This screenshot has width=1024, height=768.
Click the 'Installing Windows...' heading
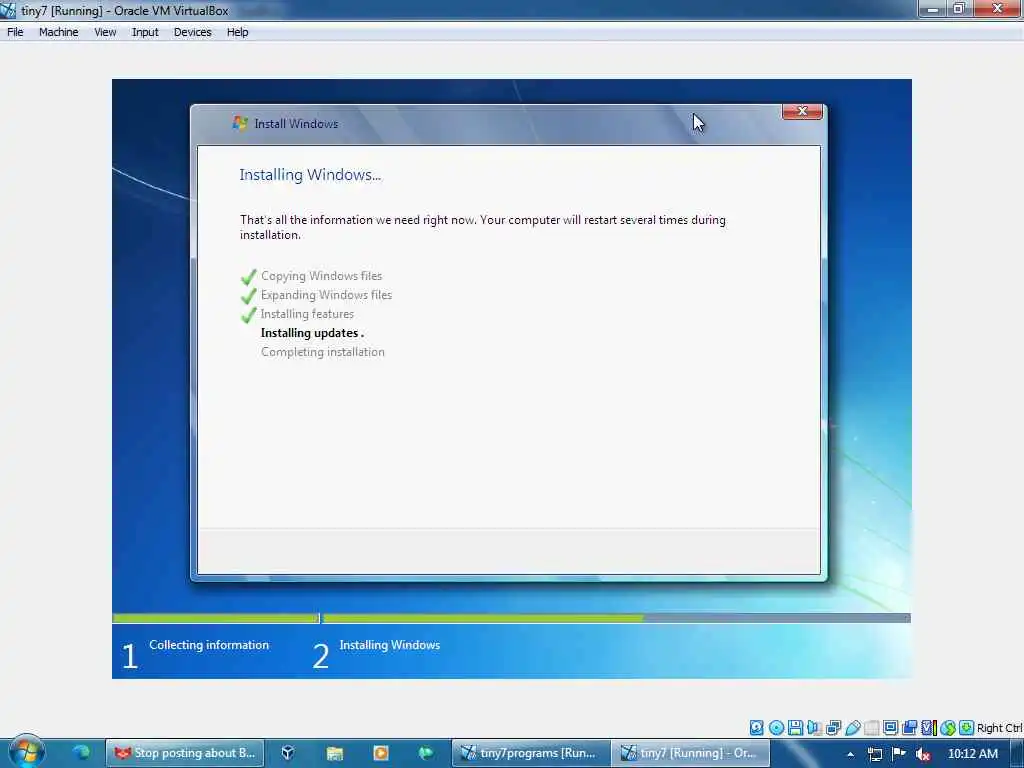[x=310, y=175]
